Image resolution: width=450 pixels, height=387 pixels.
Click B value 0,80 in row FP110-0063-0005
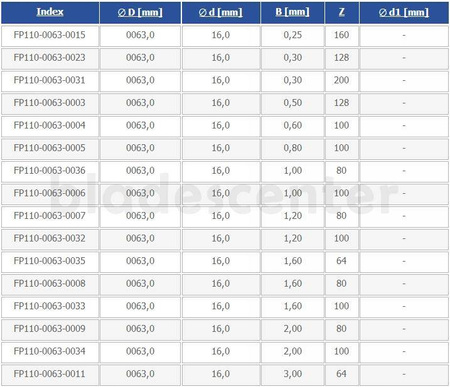pos(293,148)
